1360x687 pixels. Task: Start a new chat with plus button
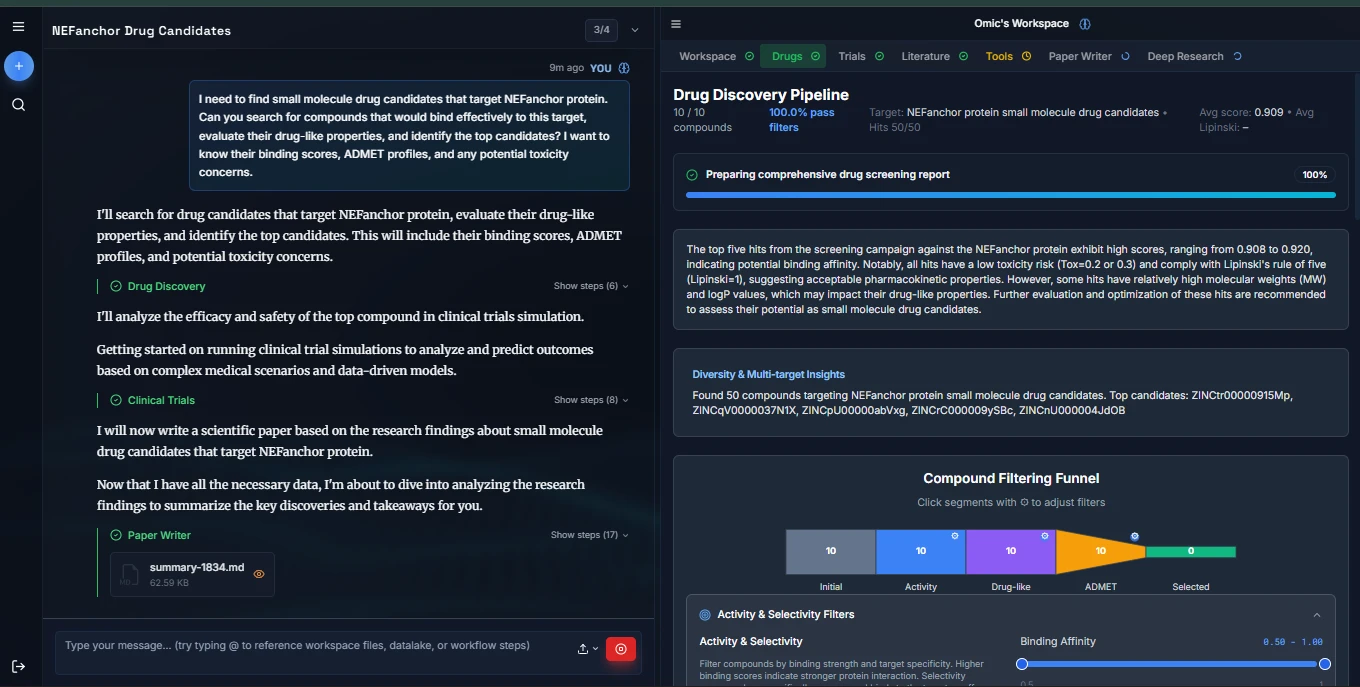pyautogui.click(x=19, y=66)
